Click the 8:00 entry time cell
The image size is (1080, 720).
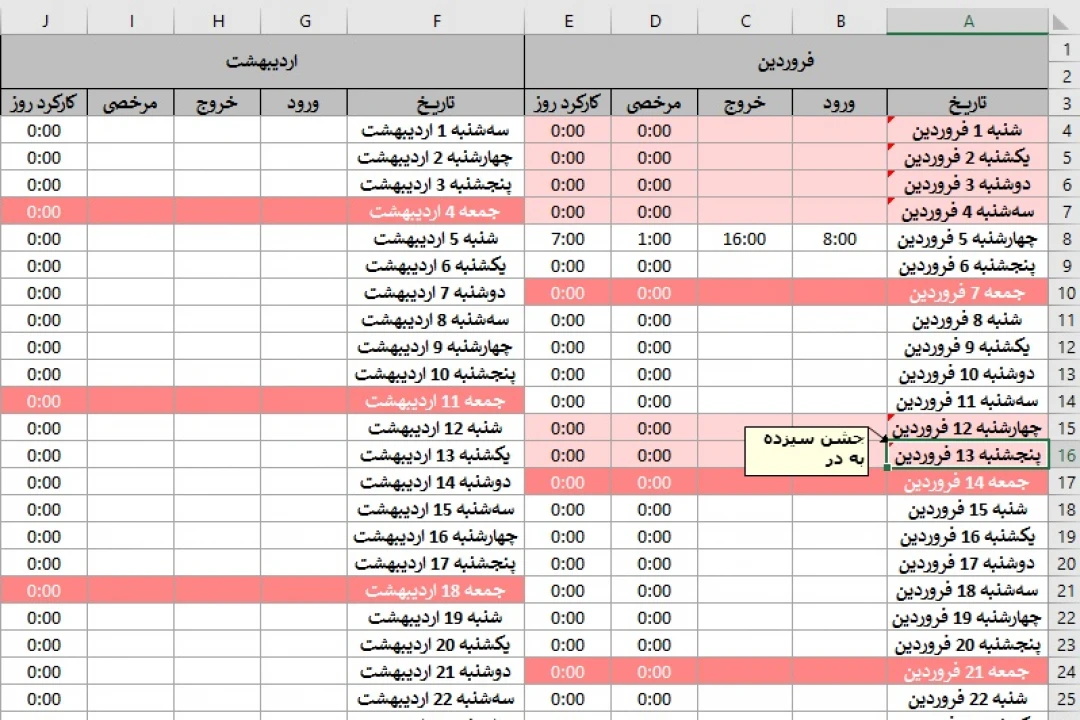840,238
